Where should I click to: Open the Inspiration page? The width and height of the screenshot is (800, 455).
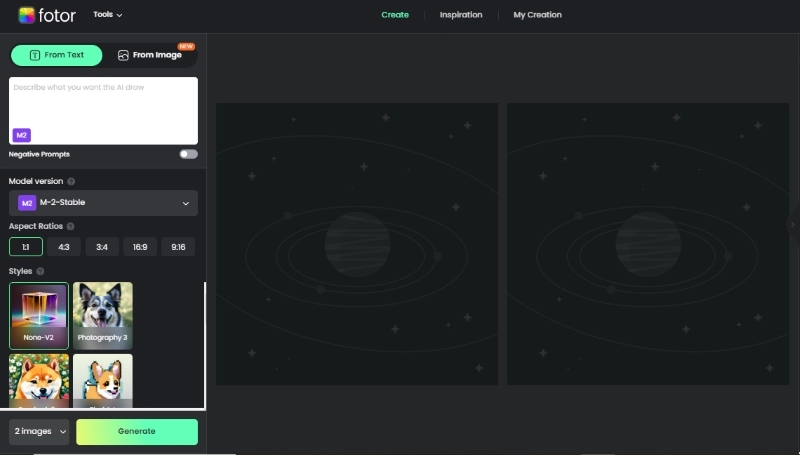click(x=461, y=15)
